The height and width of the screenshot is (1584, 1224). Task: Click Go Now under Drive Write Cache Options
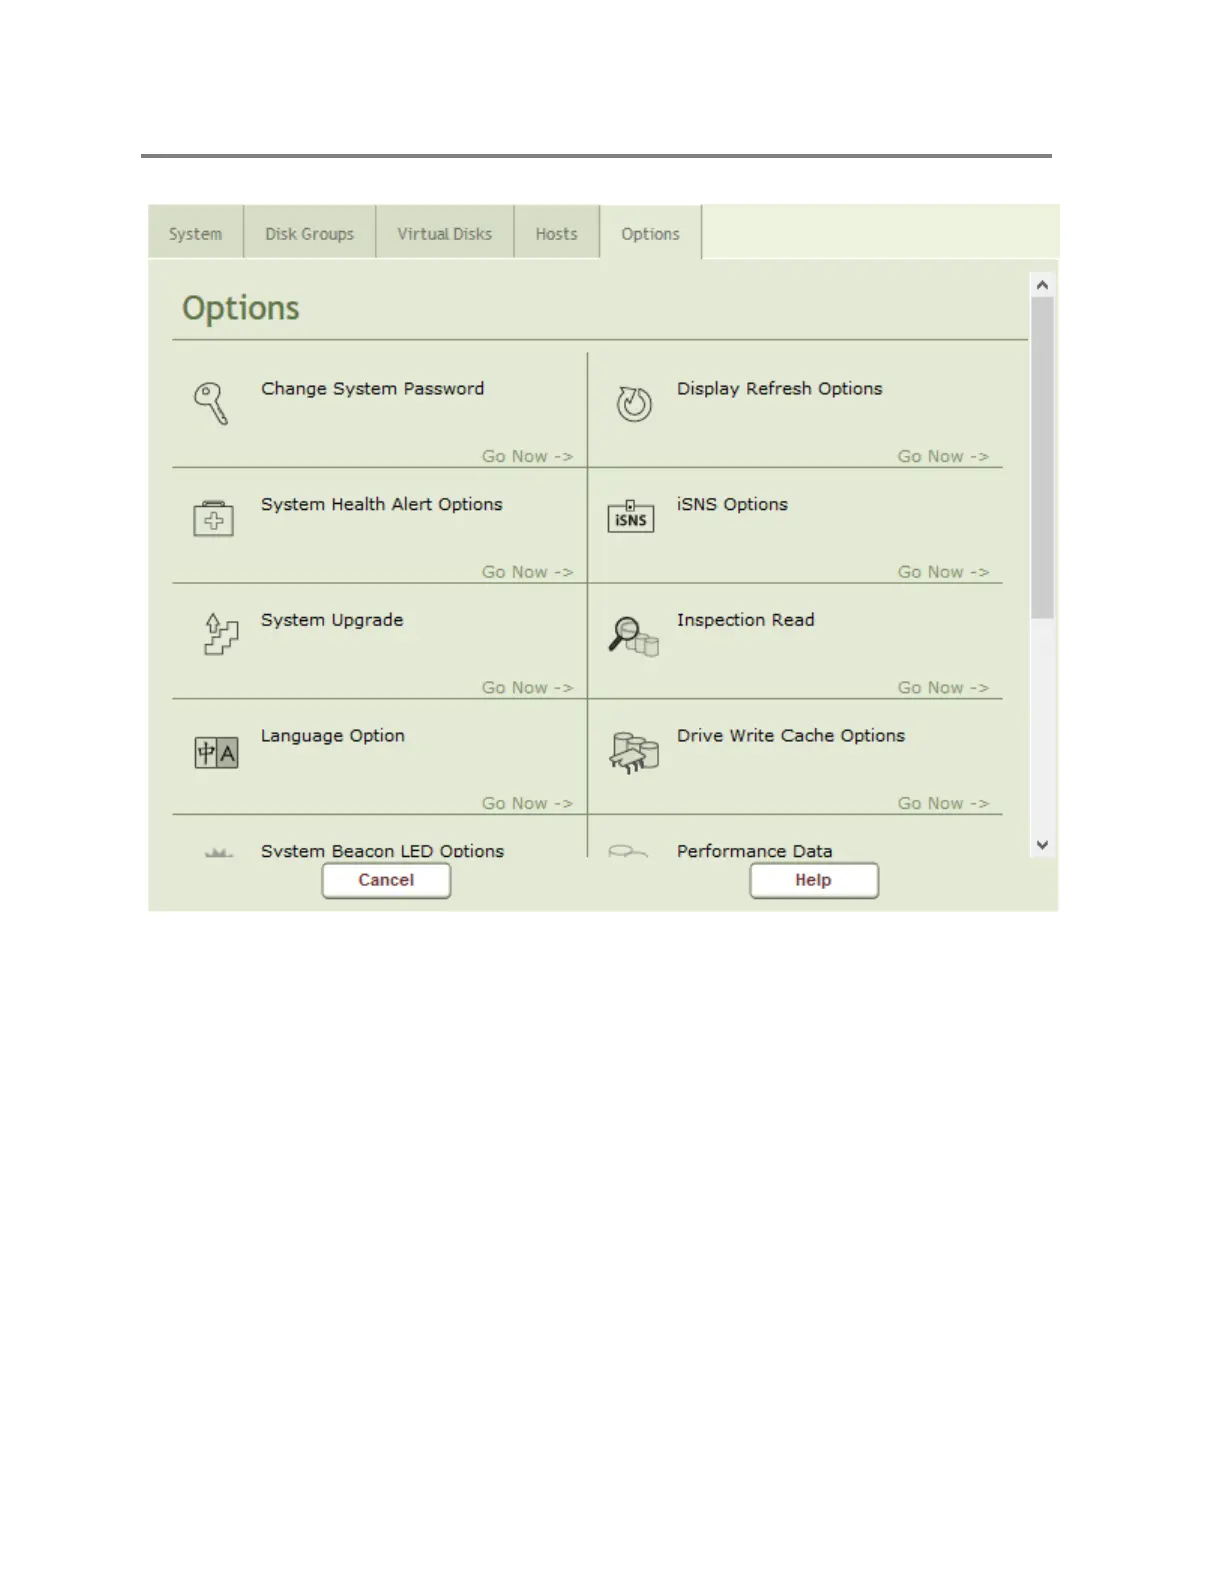(943, 803)
